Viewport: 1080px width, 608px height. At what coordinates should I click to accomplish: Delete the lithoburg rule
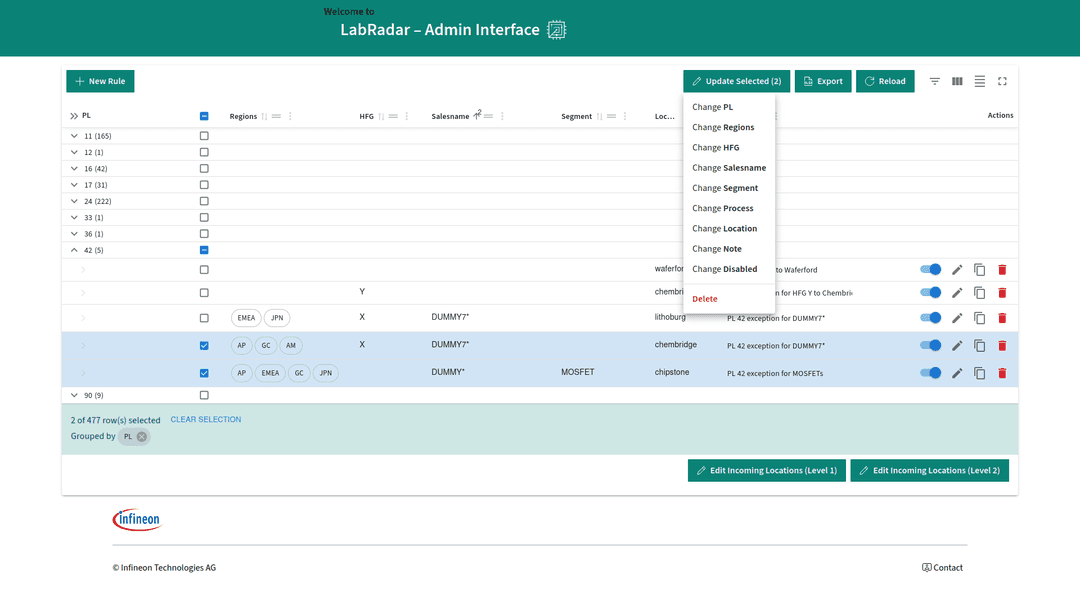1002,318
